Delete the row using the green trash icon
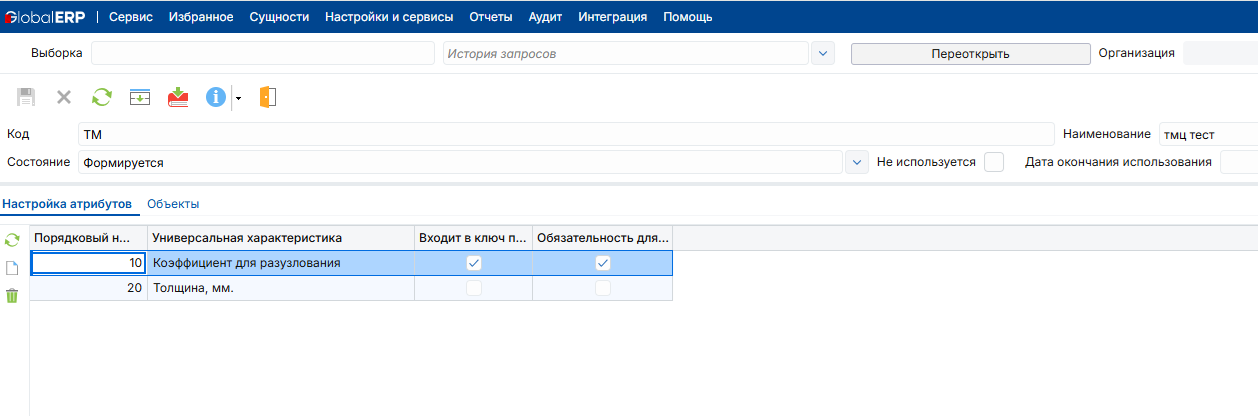 tap(12, 296)
